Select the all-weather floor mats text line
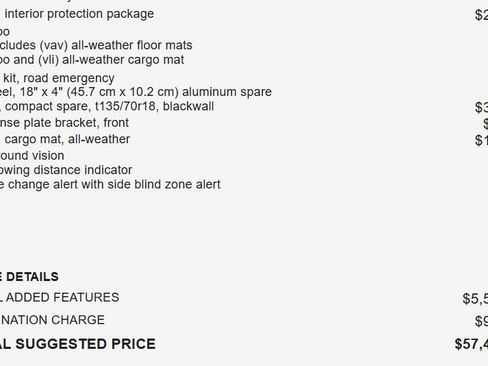488x366 pixels. [96, 45]
